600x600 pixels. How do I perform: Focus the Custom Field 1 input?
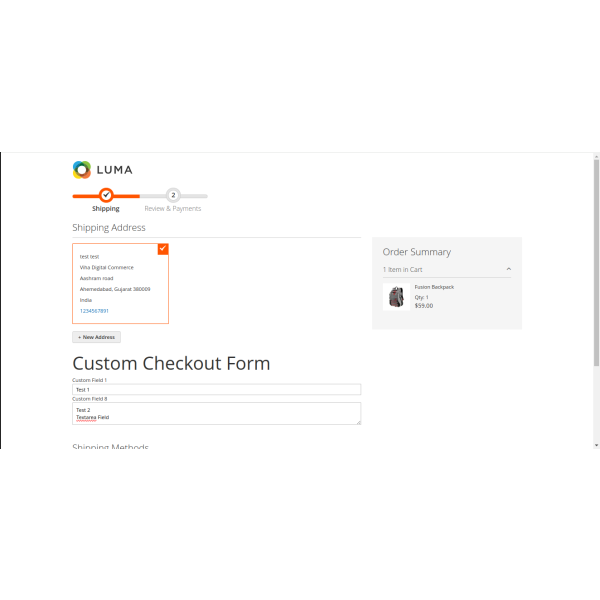point(216,390)
